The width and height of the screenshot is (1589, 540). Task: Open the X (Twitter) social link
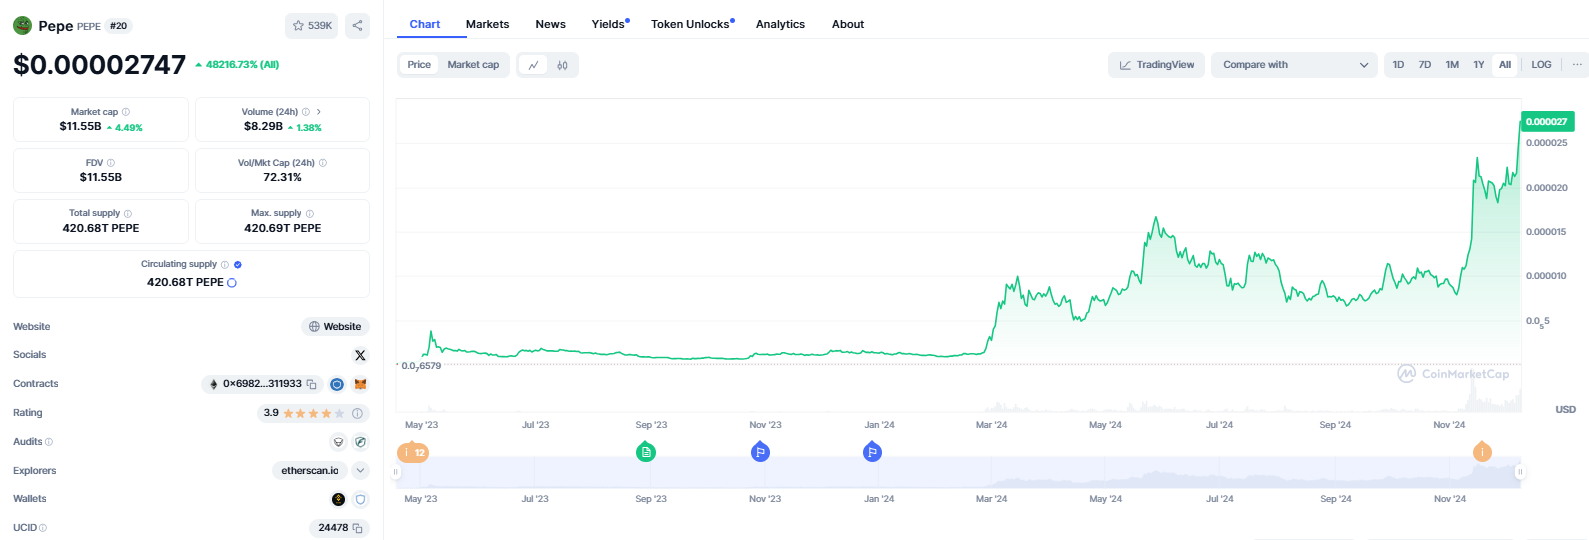pos(361,355)
